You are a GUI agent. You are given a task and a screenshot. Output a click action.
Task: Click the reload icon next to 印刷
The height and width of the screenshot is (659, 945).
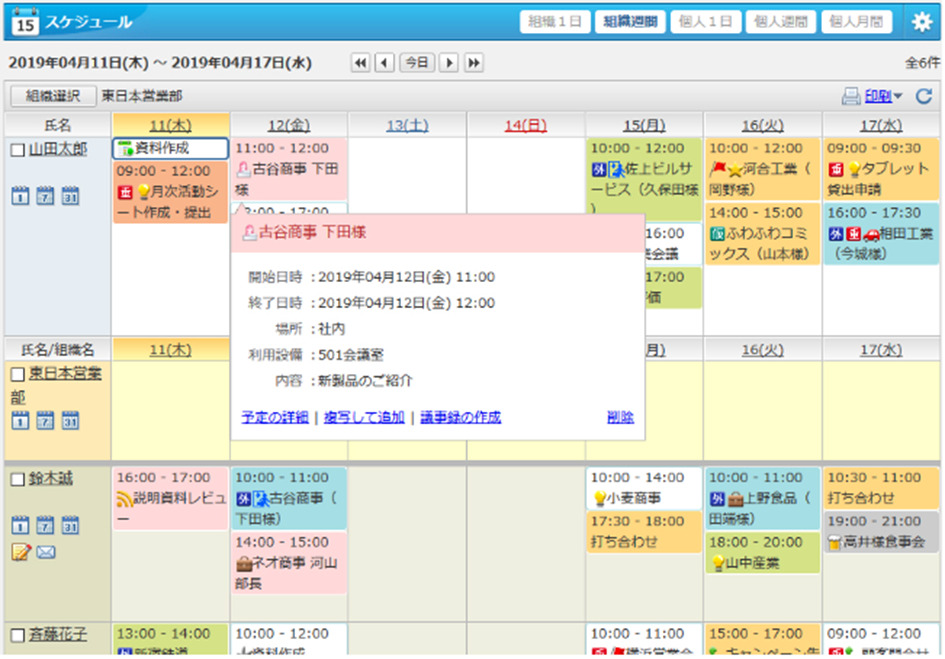tap(923, 97)
